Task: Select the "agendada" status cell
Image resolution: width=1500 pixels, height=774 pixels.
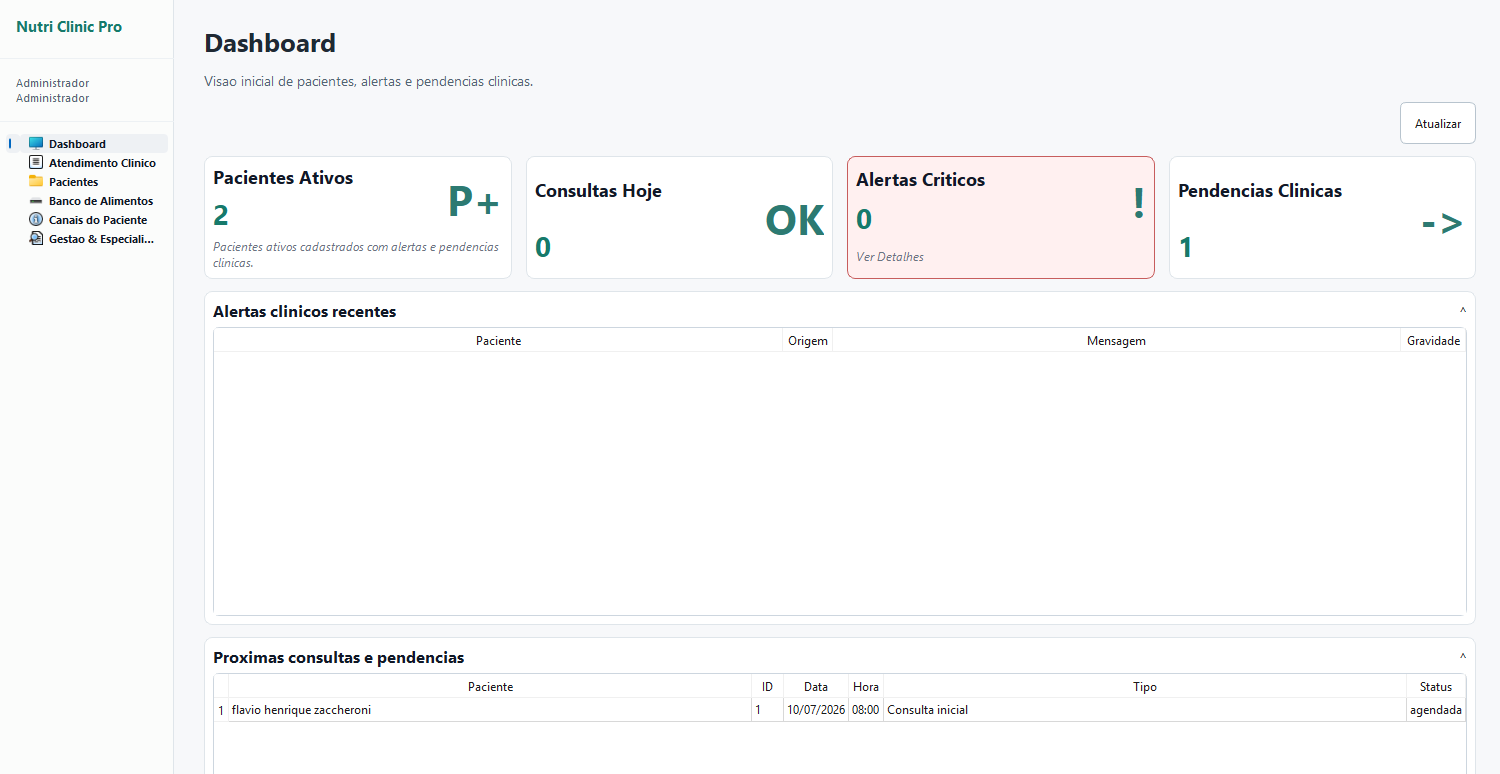Action: [1436, 710]
